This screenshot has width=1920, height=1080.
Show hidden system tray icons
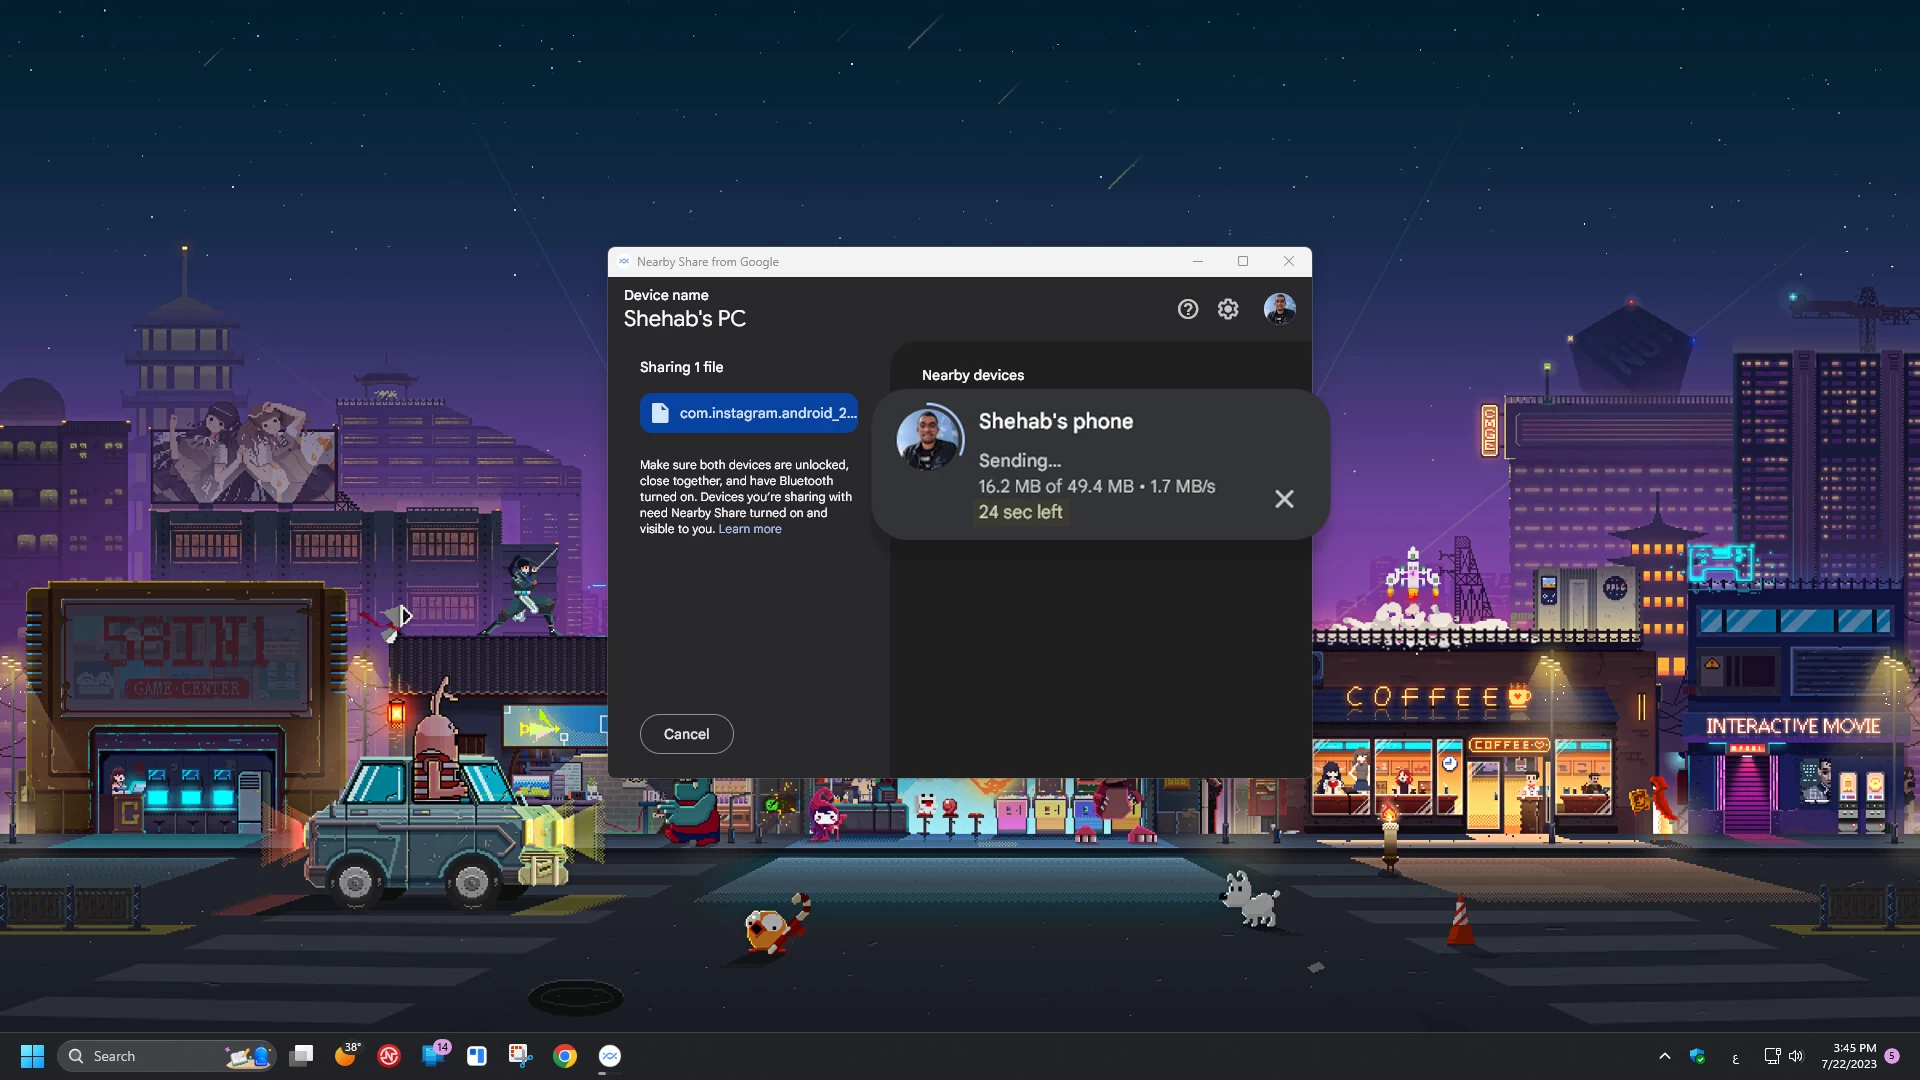1665,1056
